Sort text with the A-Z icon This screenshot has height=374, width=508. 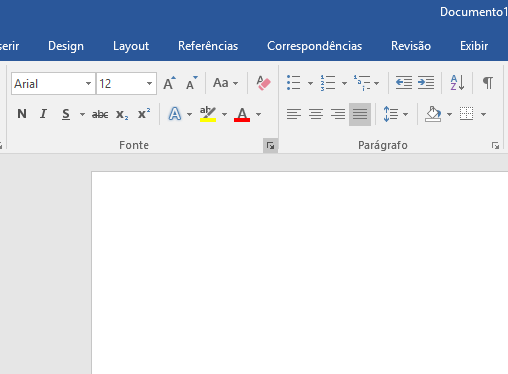tap(457, 83)
